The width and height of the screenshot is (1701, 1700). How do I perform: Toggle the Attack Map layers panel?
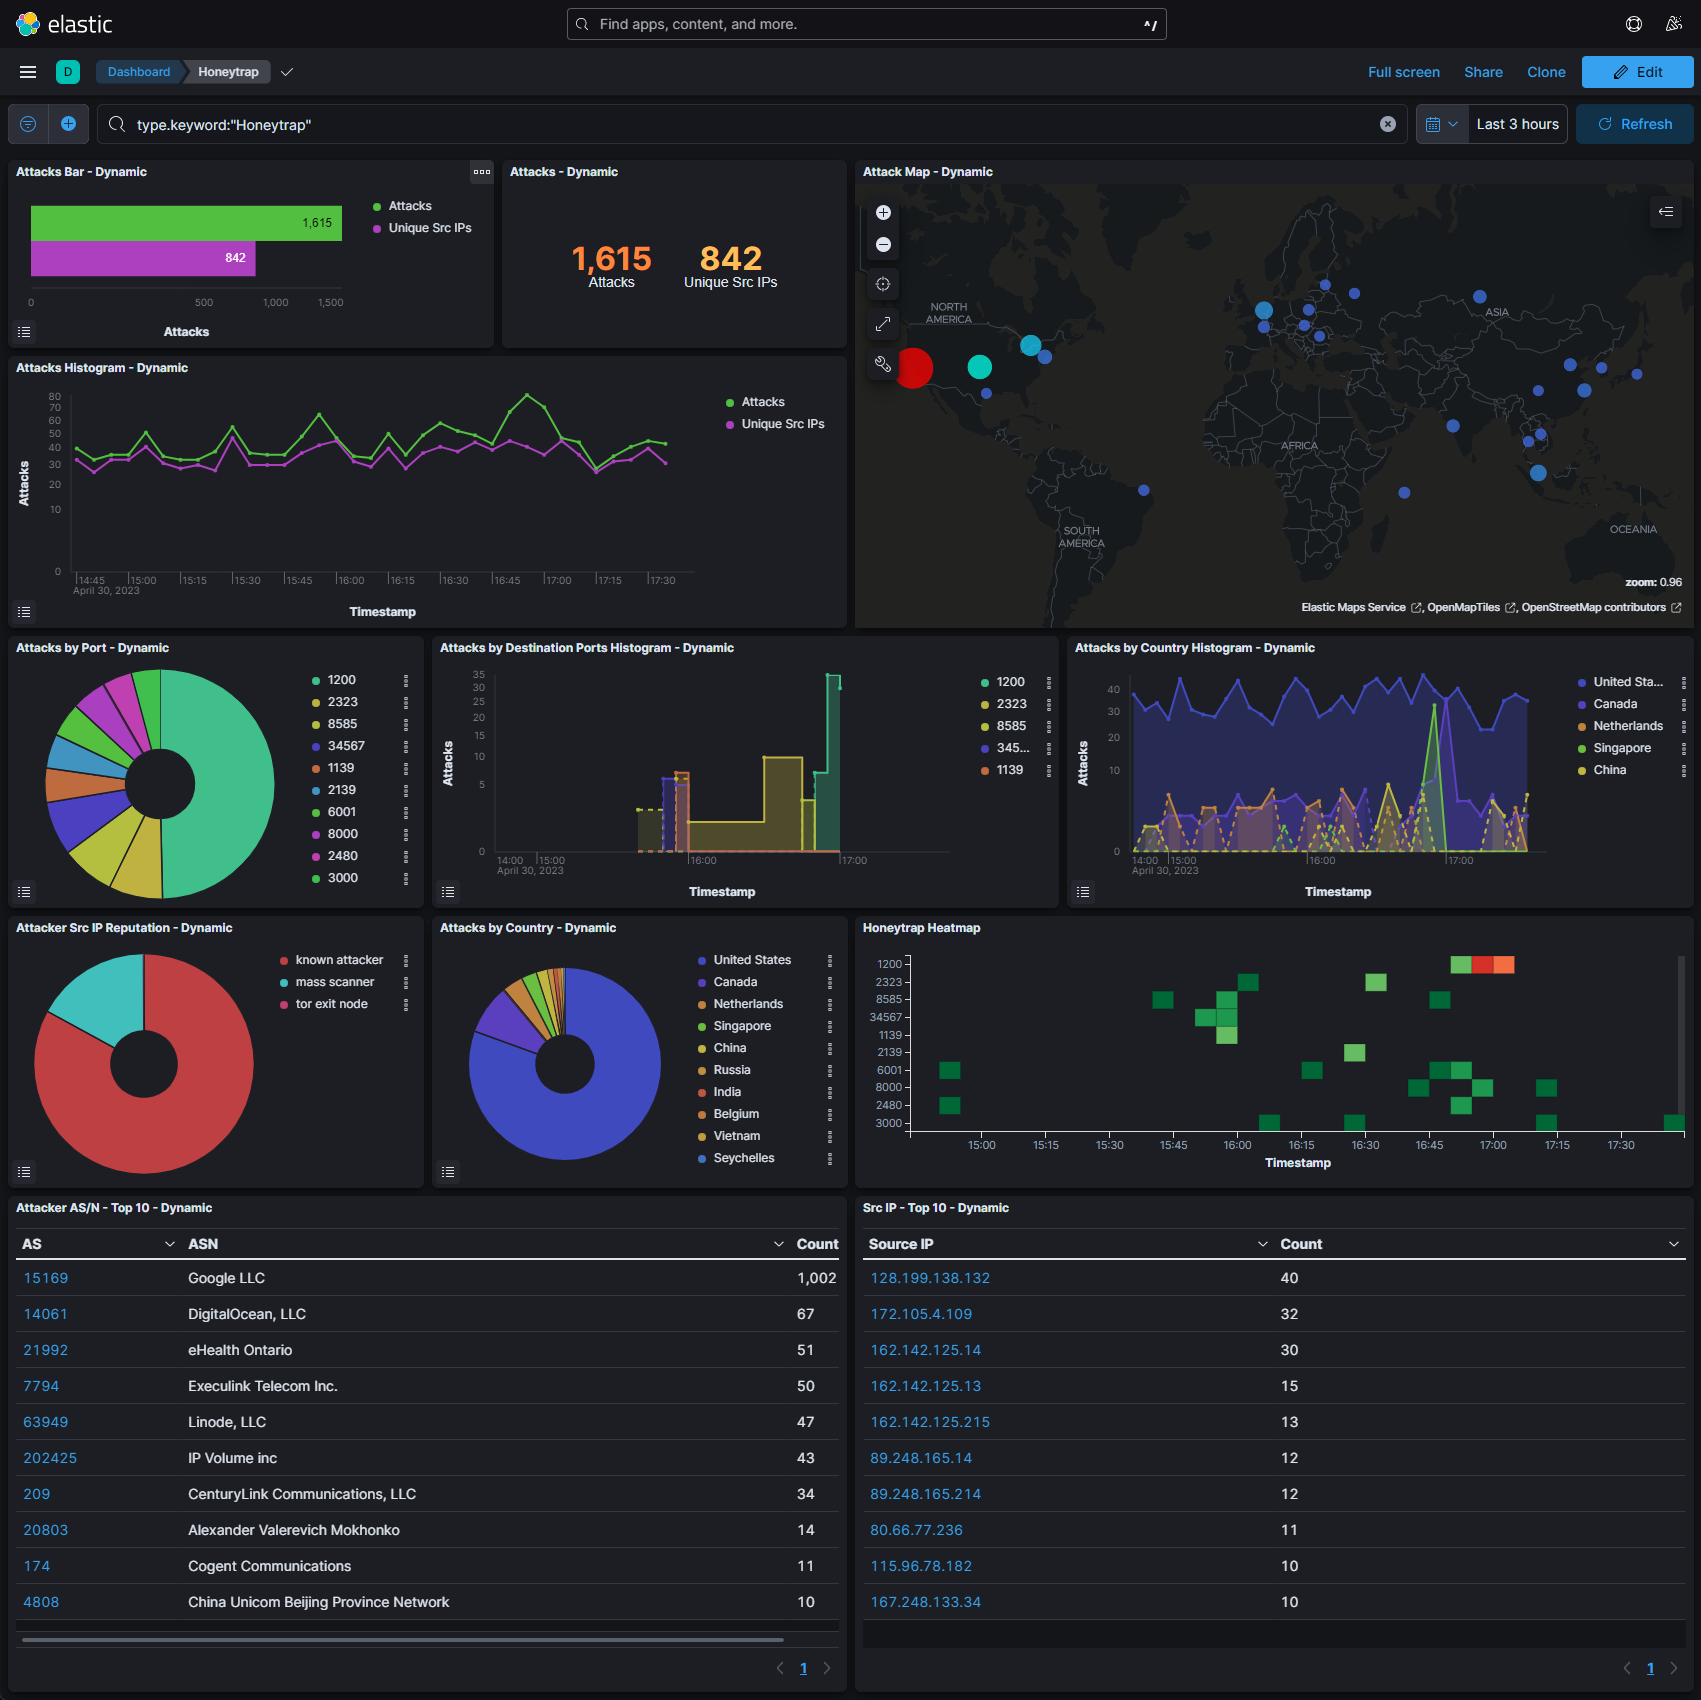(x=1666, y=211)
